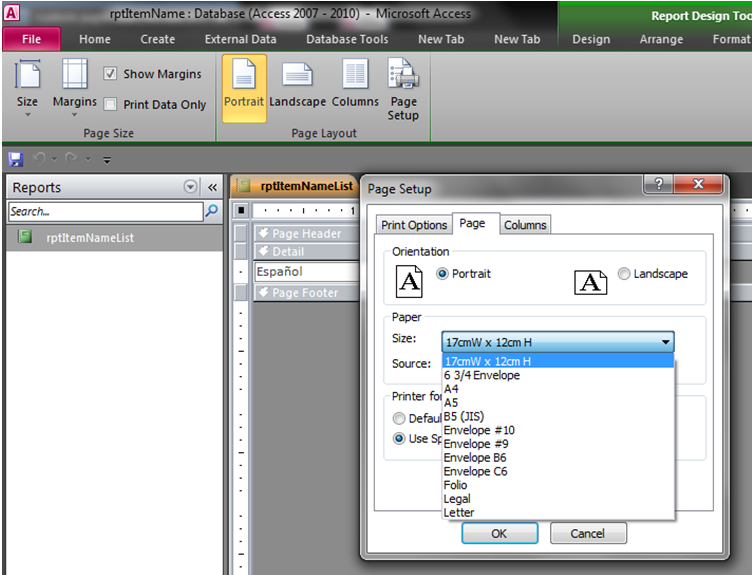Choose 17cmW x 12cm H from size list
The image size is (752, 575).
tap(558, 361)
